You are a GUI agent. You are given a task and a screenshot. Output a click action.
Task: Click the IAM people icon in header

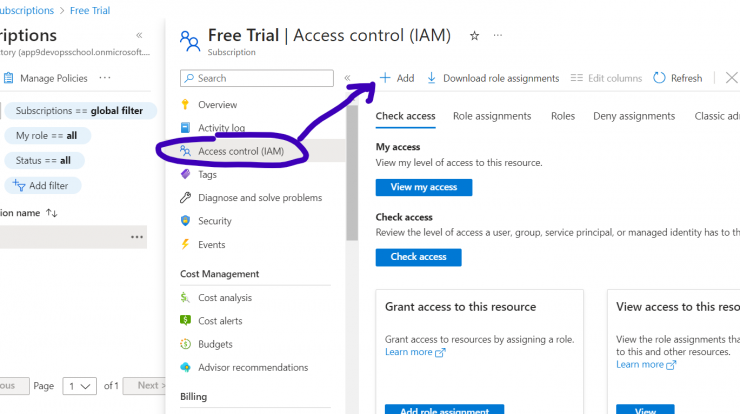pyautogui.click(x=190, y=41)
